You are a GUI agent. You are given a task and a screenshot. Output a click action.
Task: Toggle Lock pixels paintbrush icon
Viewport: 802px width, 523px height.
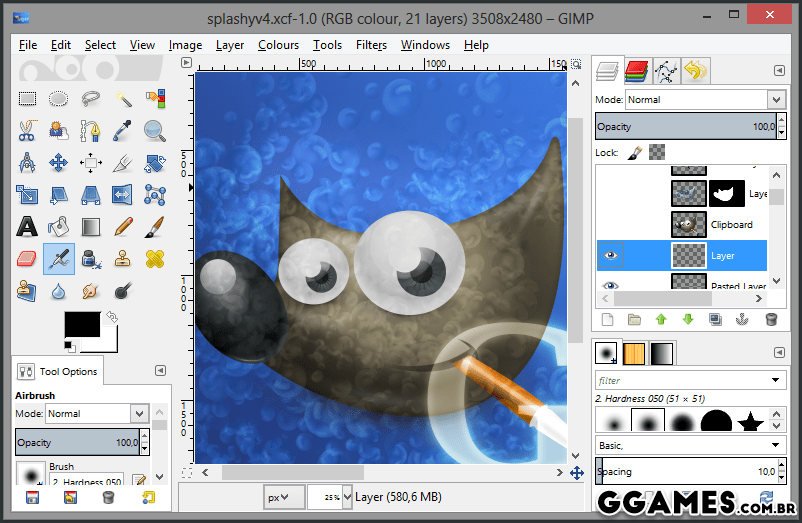634,153
